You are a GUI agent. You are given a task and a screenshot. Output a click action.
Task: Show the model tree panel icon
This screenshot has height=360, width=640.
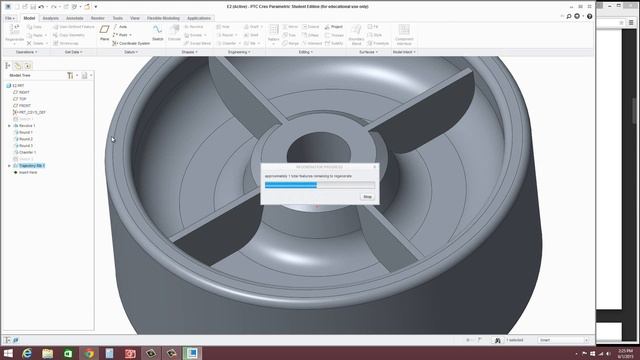point(8,66)
